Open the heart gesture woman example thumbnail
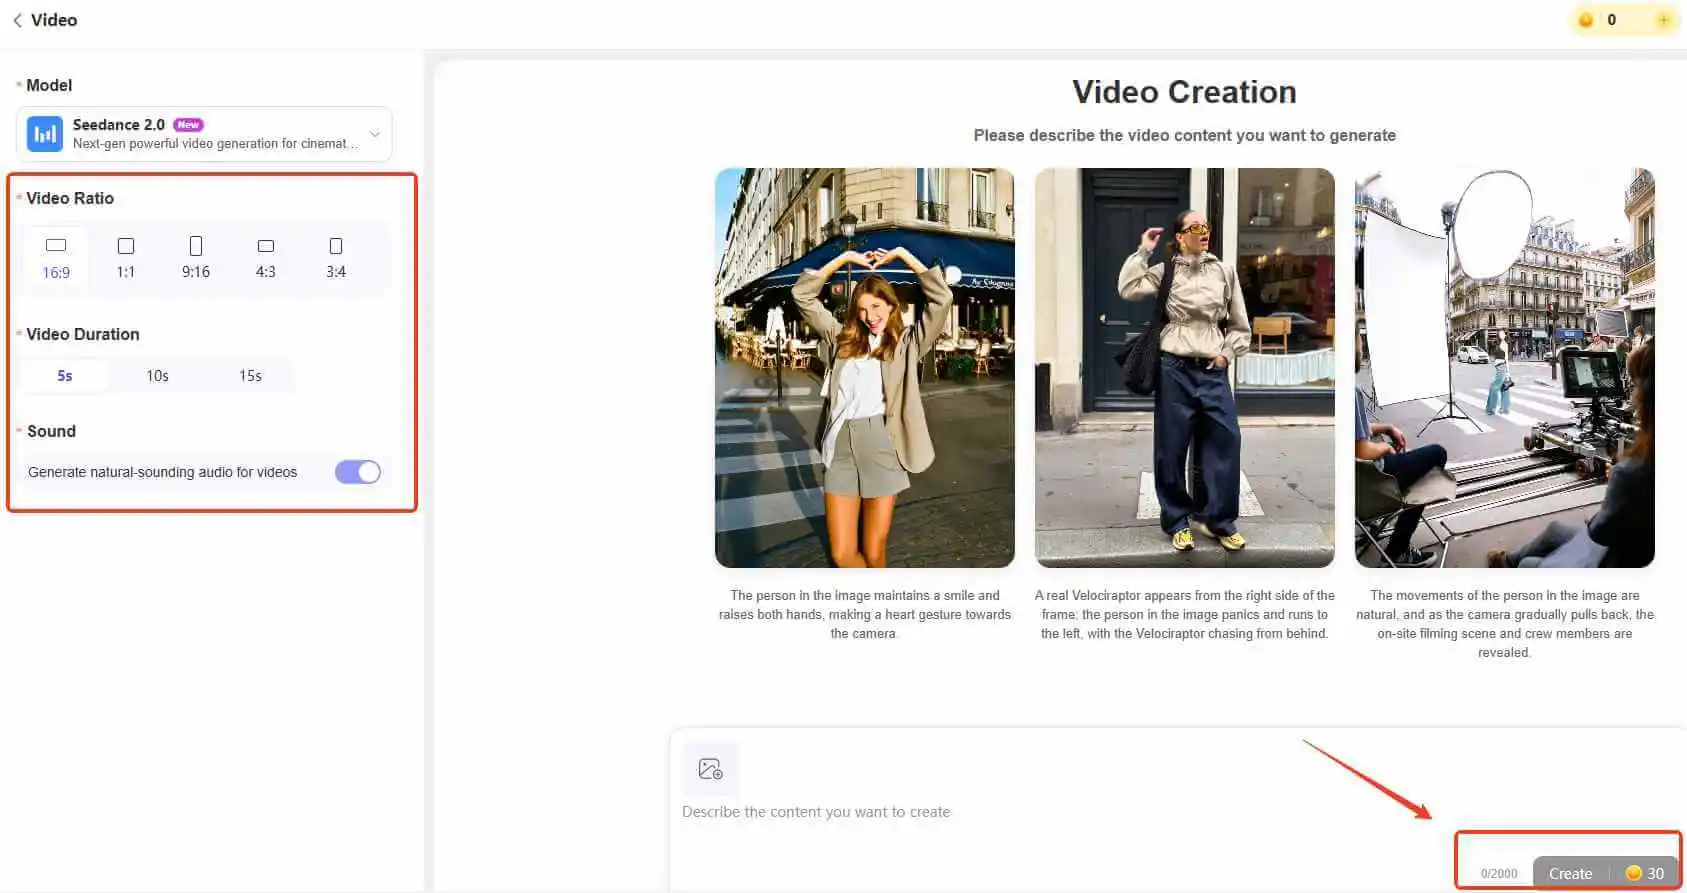Image resolution: width=1687 pixels, height=893 pixels. pos(865,368)
